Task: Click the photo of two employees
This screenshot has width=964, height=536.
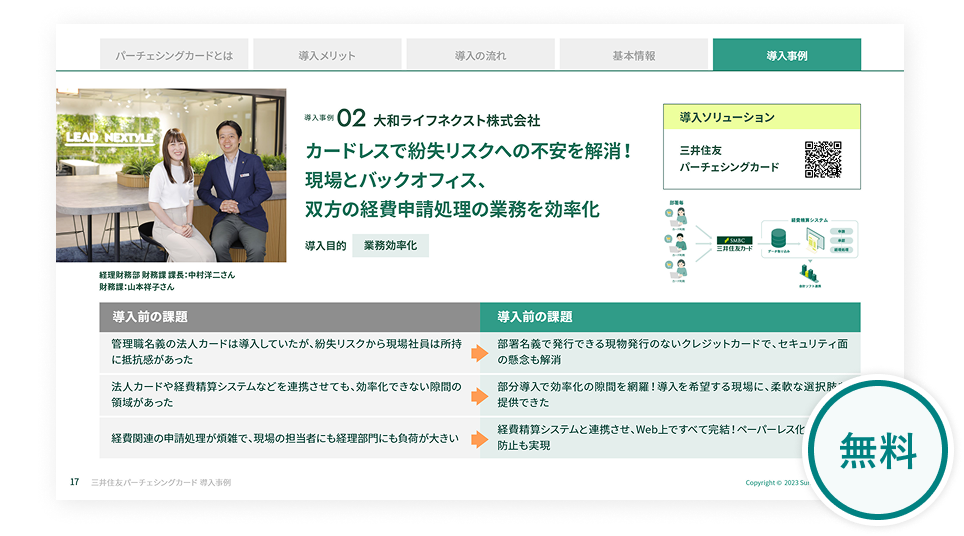Action: coord(171,176)
